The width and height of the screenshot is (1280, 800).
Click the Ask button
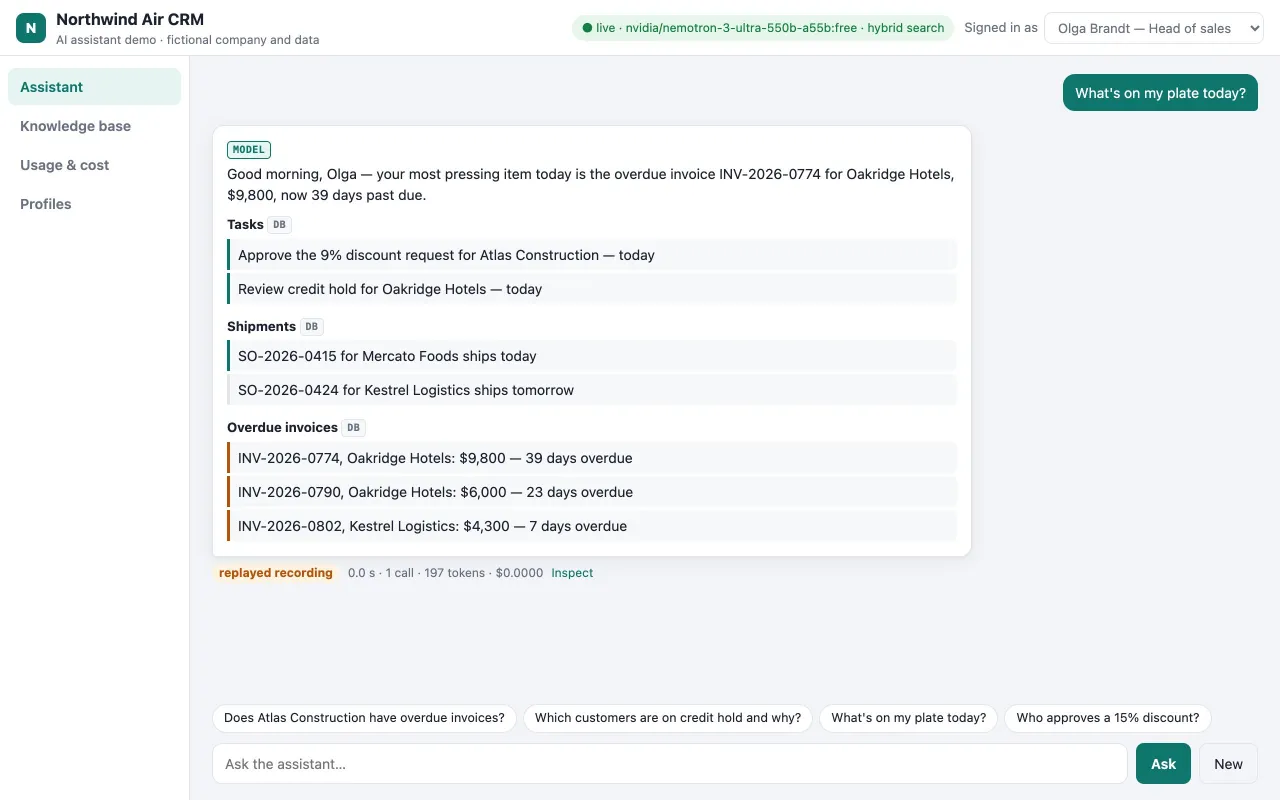(1163, 764)
